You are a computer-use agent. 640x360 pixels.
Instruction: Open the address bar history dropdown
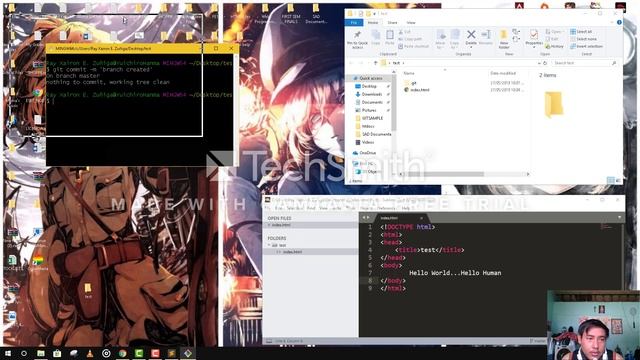pos(539,63)
